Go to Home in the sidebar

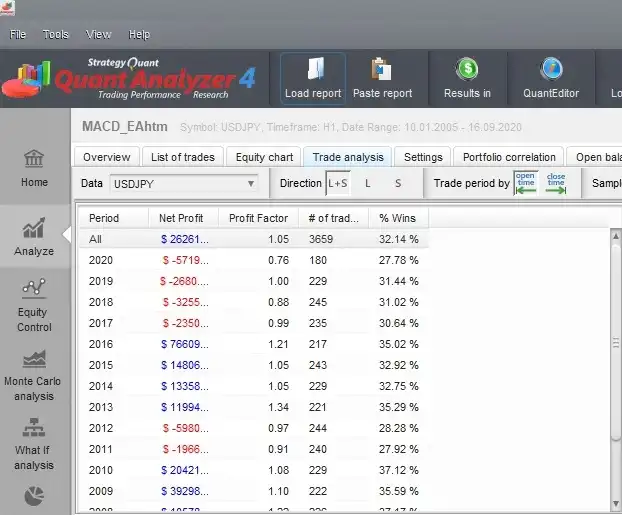tap(34, 167)
